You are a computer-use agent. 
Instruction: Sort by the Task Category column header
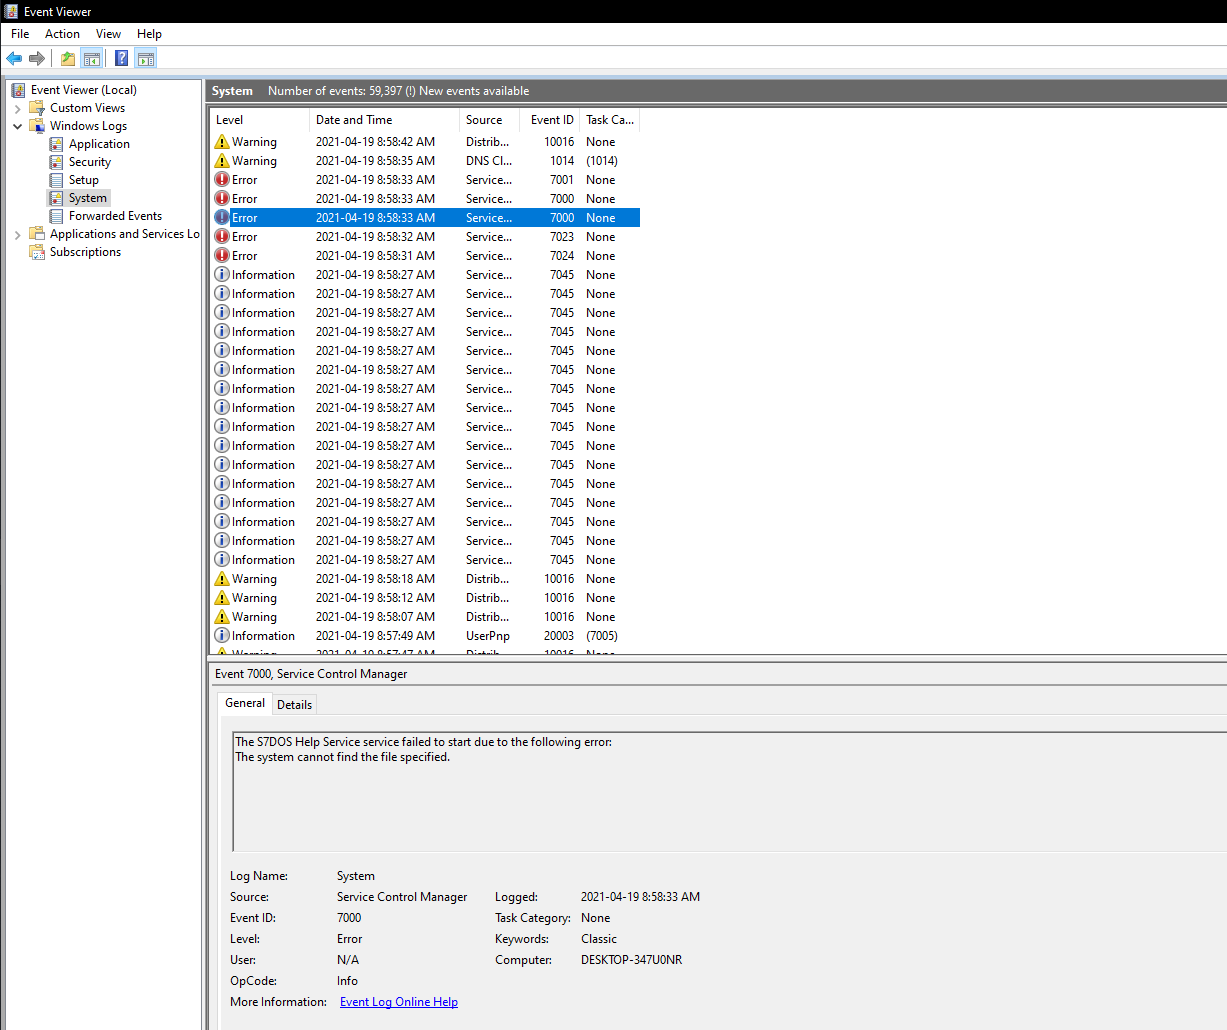click(x=610, y=120)
